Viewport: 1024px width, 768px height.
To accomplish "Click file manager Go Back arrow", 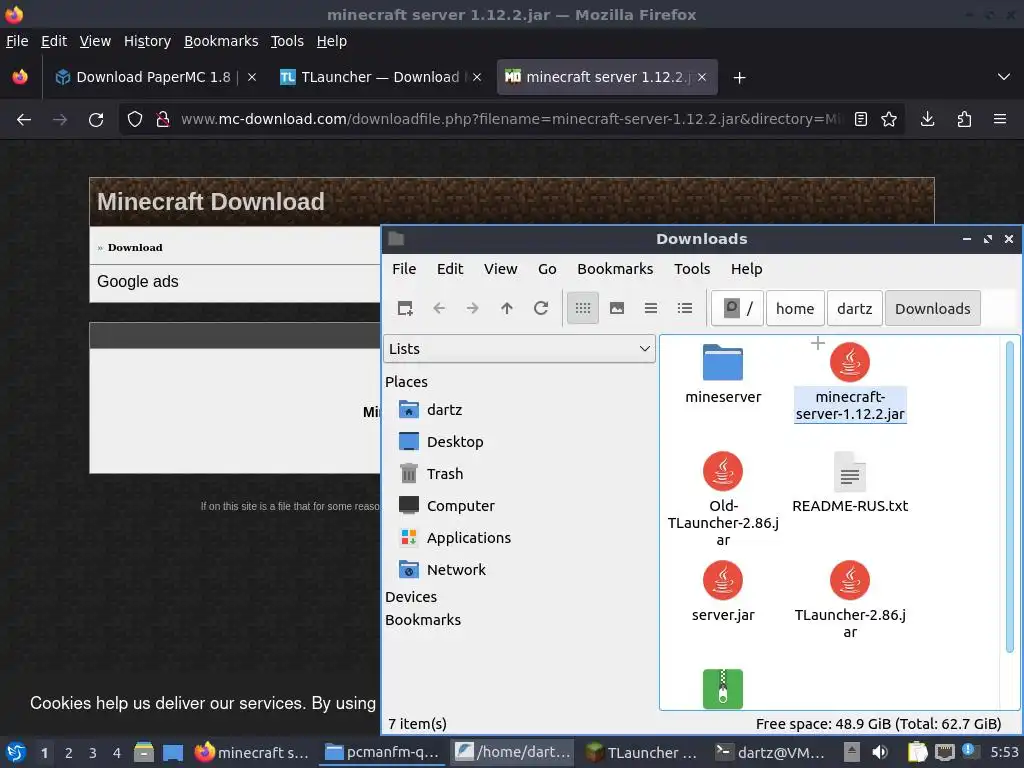I will [439, 308].
